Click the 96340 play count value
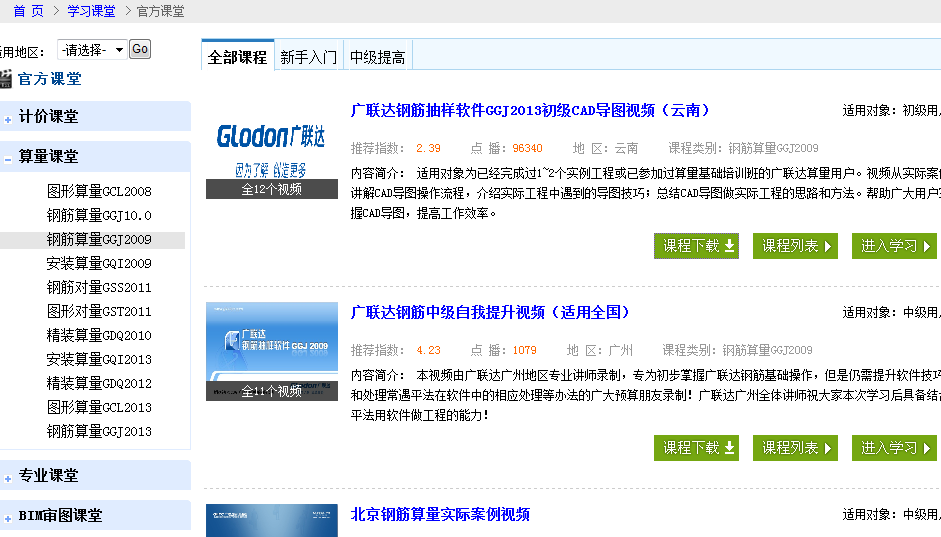 click(528, 148)
